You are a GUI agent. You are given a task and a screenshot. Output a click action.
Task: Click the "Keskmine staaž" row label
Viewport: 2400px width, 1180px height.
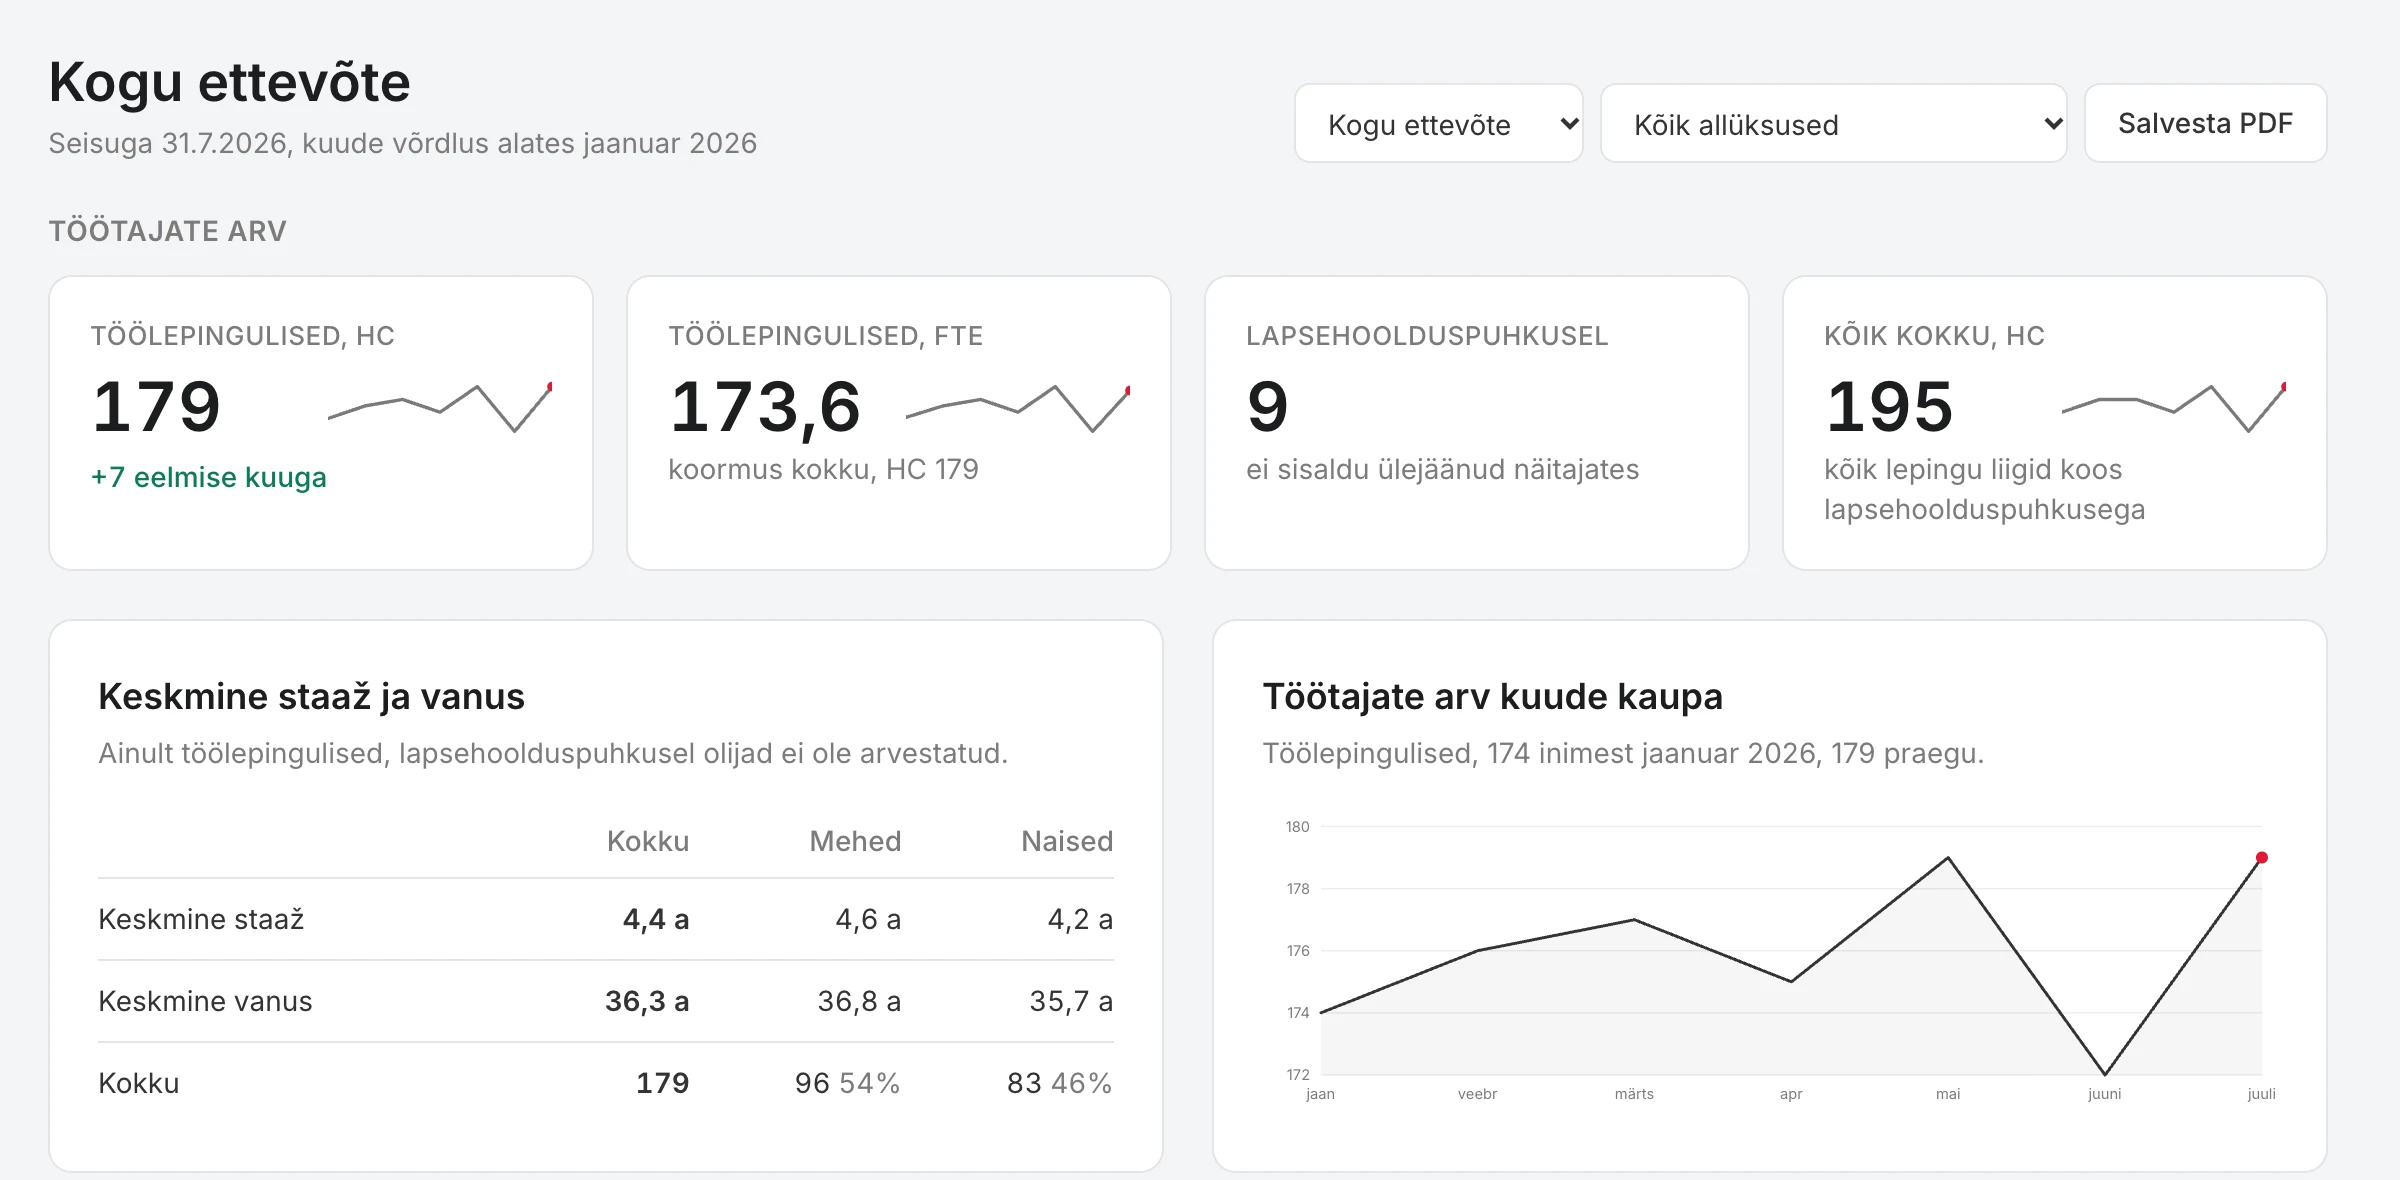(x=201, y=919)
